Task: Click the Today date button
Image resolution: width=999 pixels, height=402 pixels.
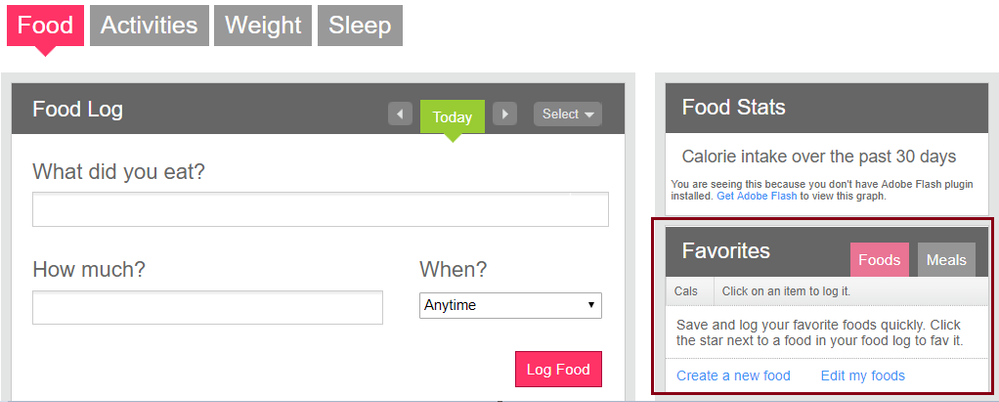Action: pos(452,117)
